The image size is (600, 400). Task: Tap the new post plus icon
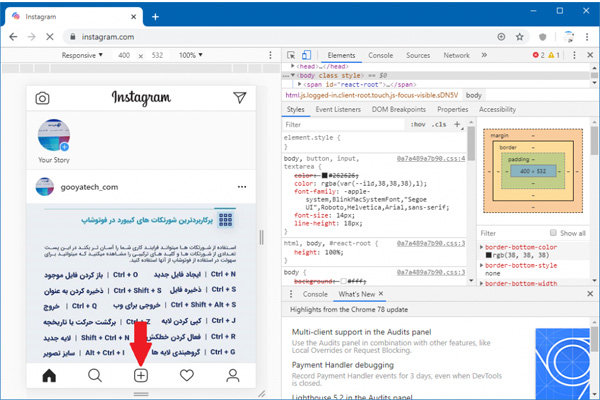[x=141, y=376]
